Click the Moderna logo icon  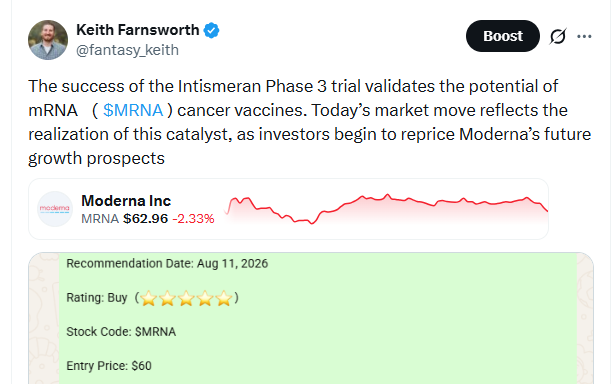(55, 209)
